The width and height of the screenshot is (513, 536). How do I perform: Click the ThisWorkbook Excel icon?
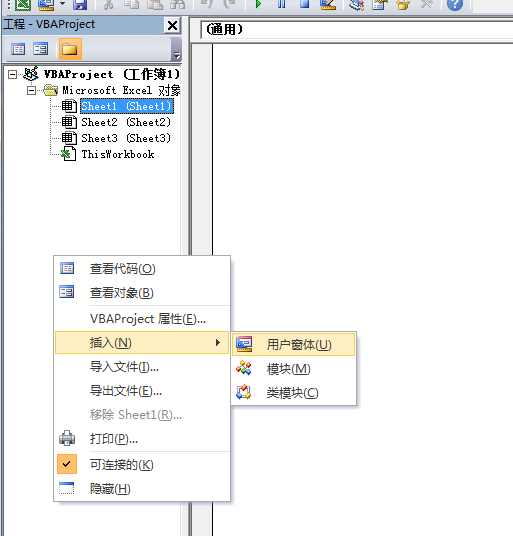click(68, 154)
